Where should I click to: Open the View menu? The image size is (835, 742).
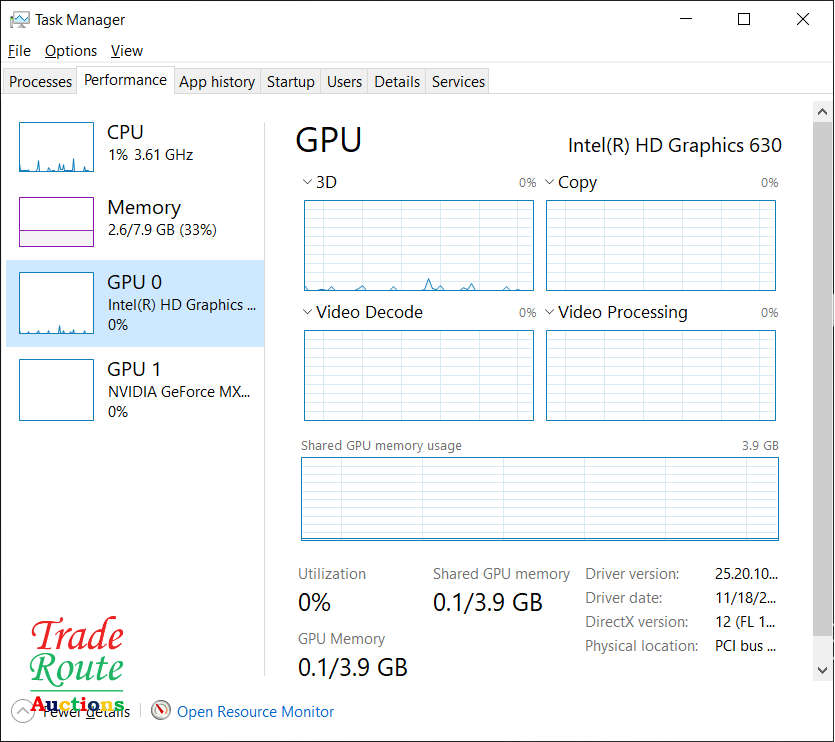click(127, 51)
